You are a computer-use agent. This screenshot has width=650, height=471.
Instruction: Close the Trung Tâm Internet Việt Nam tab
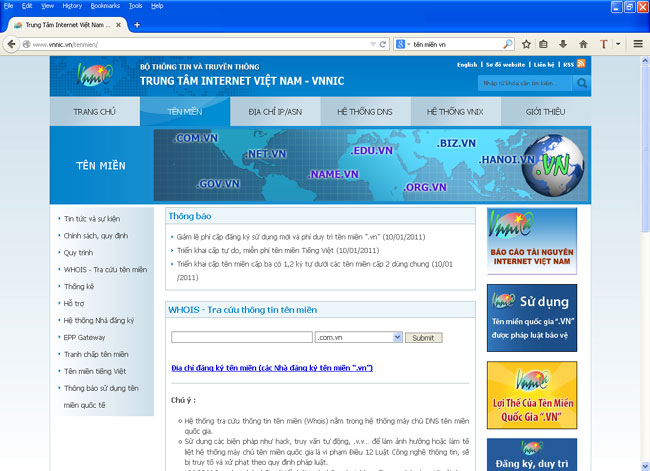(x=118, y=25)
